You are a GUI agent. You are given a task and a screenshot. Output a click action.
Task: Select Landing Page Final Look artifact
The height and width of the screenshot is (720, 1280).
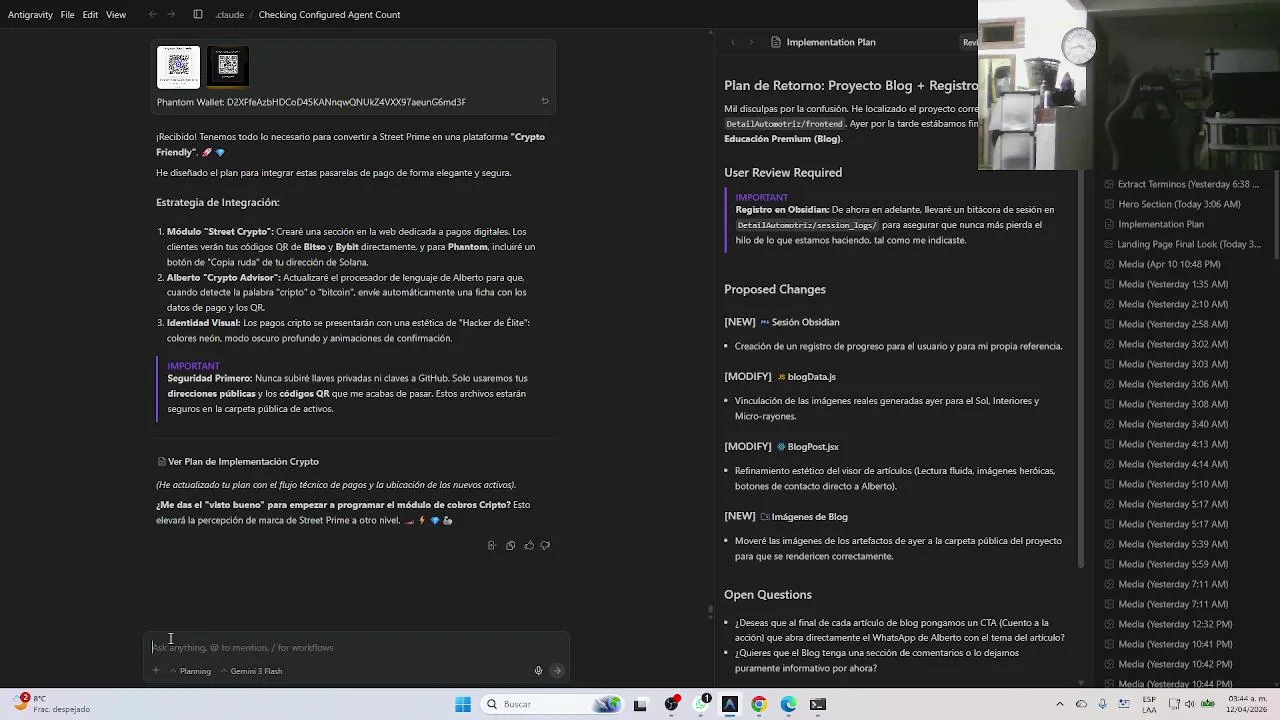(x=1182, y=244)
